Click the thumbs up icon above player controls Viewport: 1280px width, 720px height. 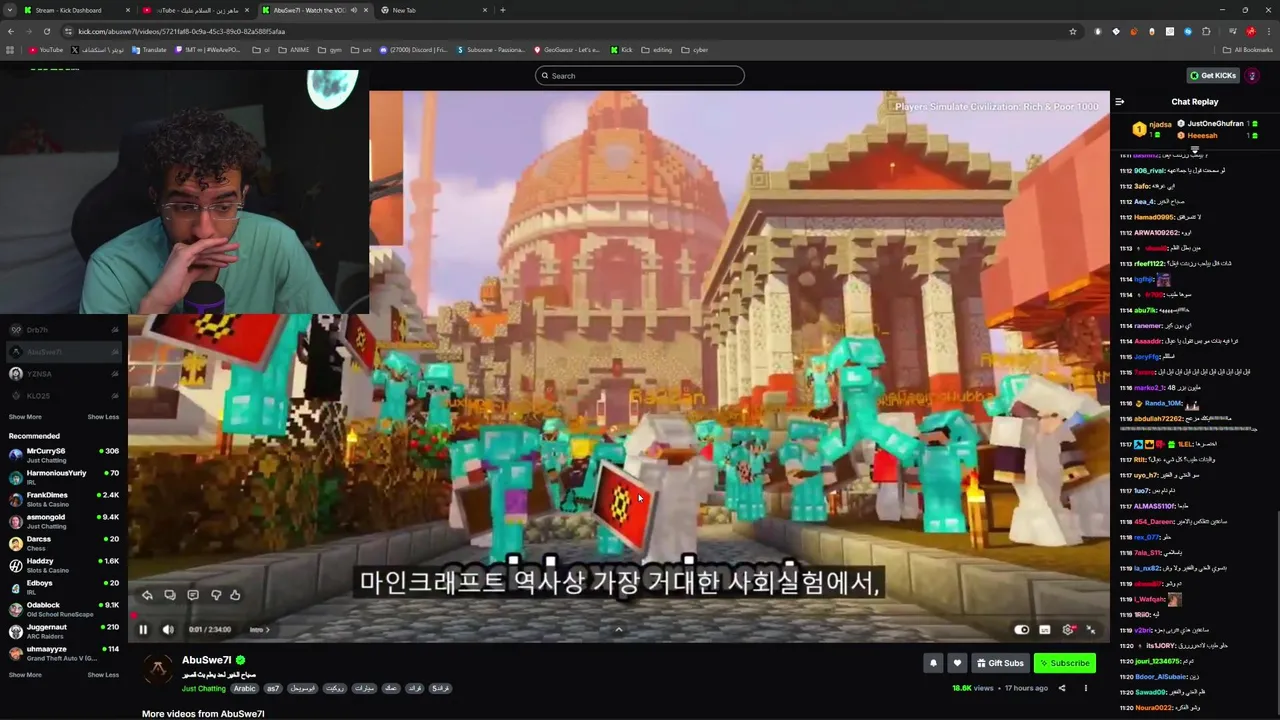pyautogui.click(x=235, y=595)
